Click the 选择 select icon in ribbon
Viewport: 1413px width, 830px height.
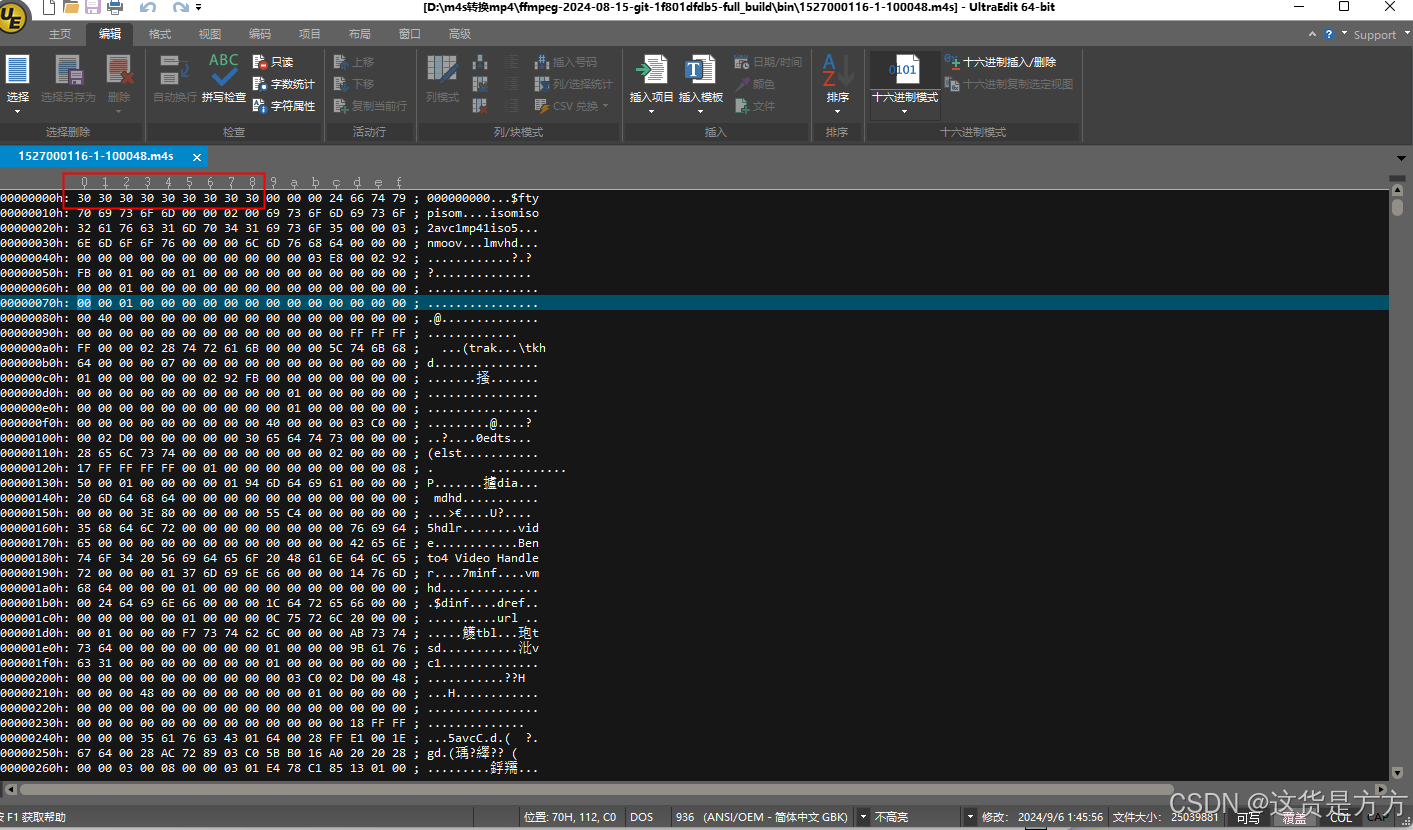point(18,70)
